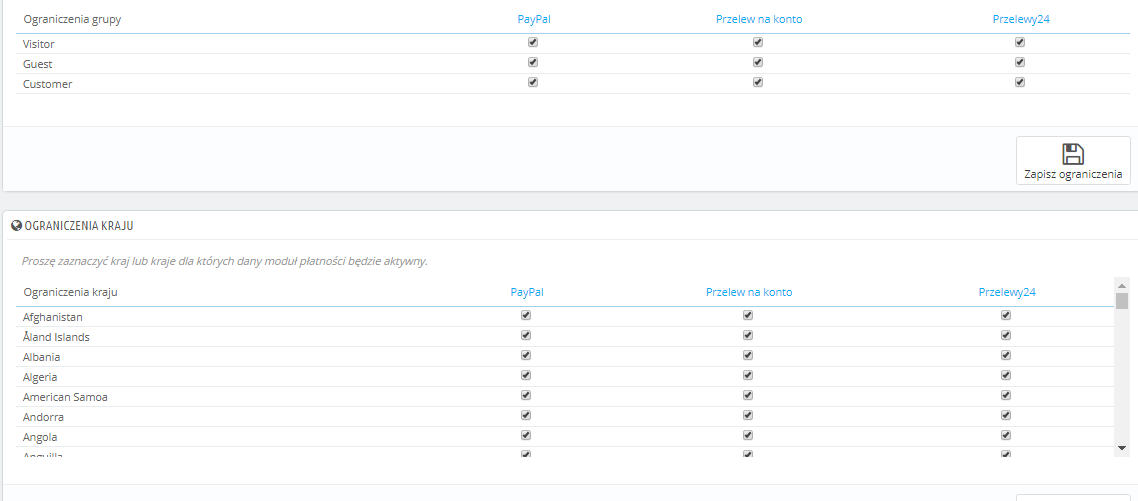Uncheck Przelew na konto for Visitor
This screenshot has width=1138, height=501.
click(x=758, y=42)
